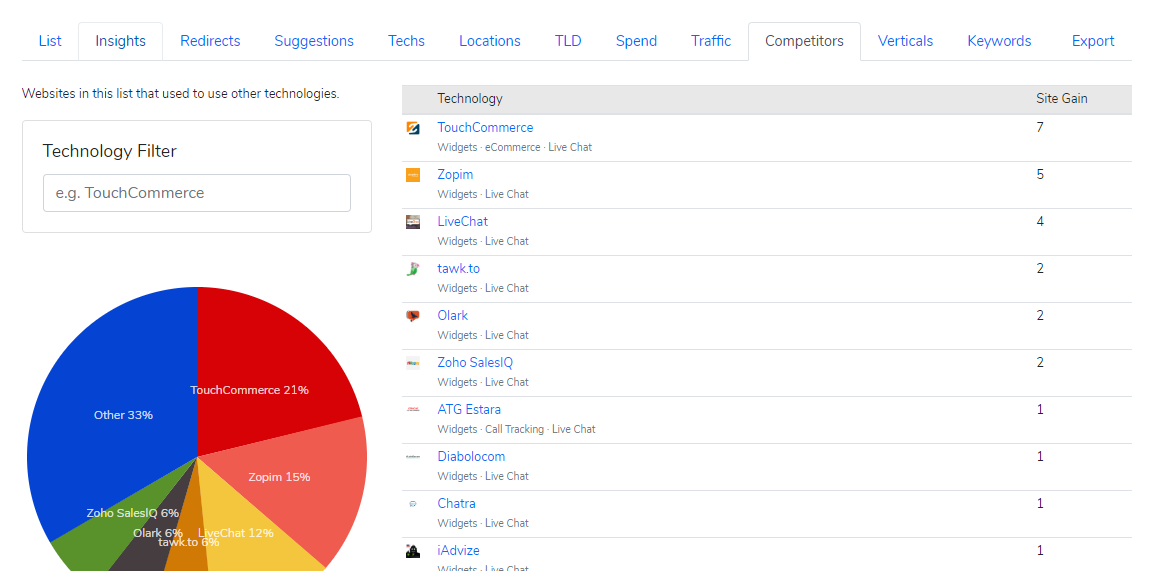Click the tawk.to parrot icon
Image resolution: width=1164 pixels, height=571 pixels.
(413, 269)
